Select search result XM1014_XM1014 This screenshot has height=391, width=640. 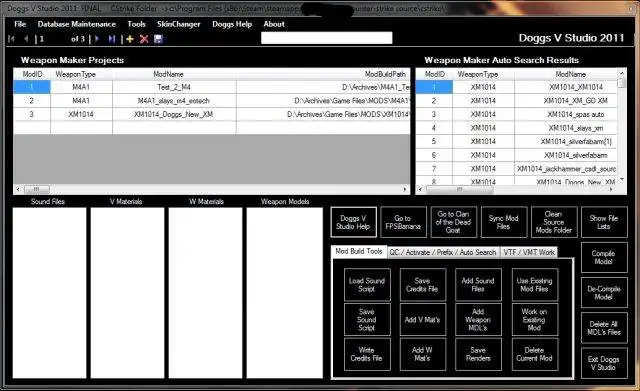click(x=516, y=87)
